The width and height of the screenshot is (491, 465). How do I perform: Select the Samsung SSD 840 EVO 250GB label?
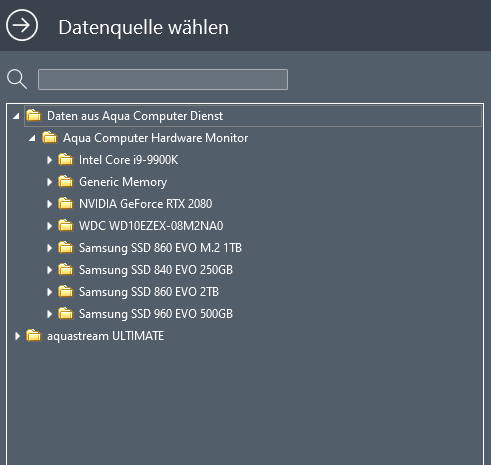156,270
